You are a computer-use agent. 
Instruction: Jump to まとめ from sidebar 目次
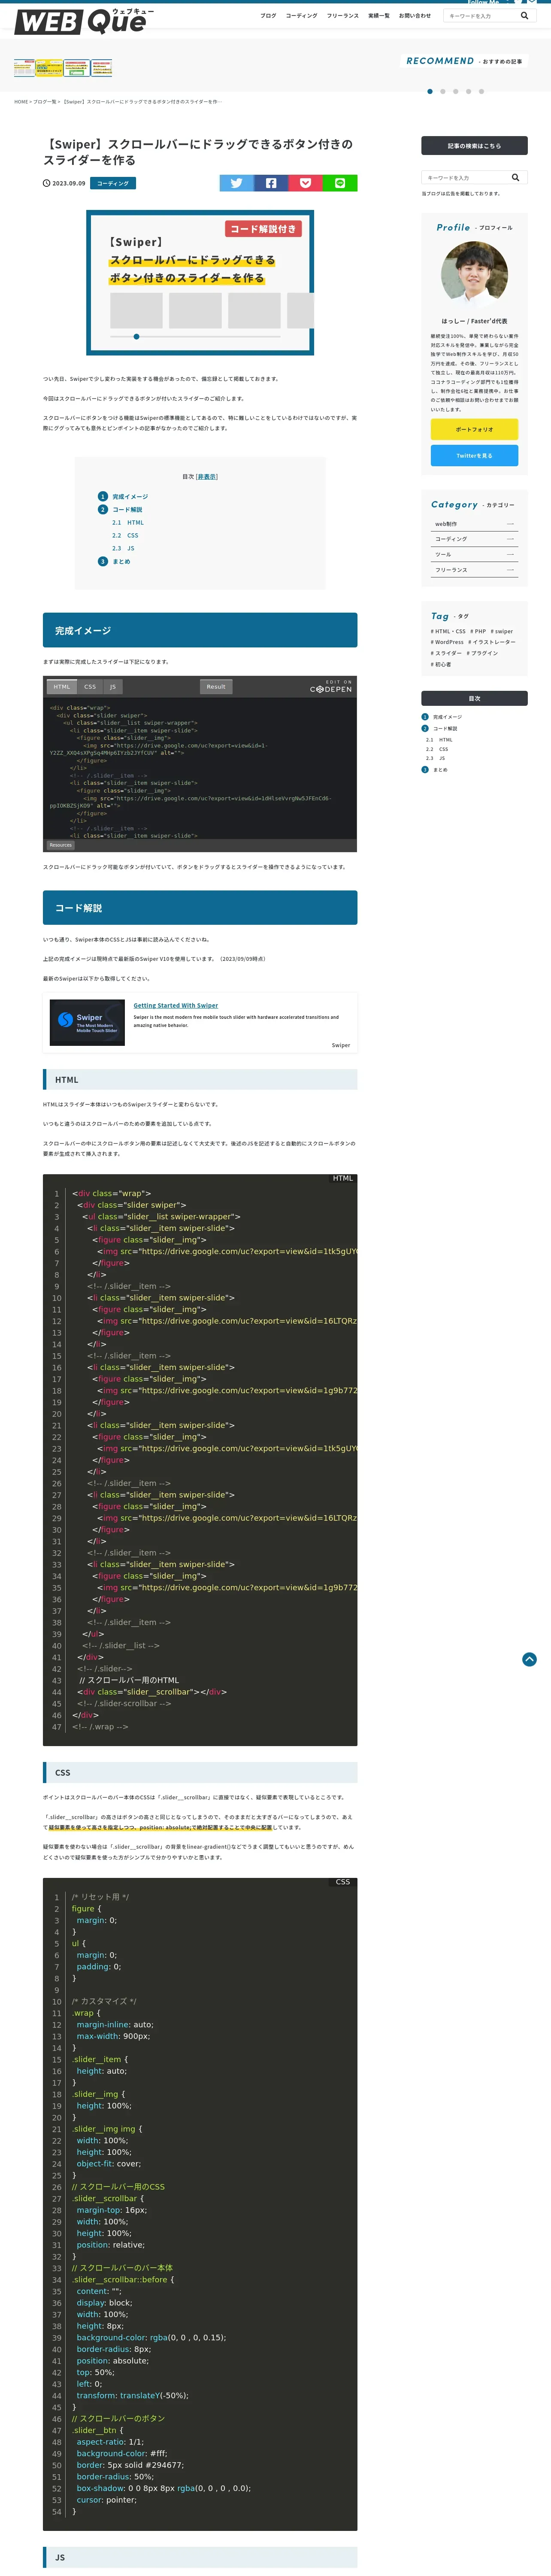(440, 770)
